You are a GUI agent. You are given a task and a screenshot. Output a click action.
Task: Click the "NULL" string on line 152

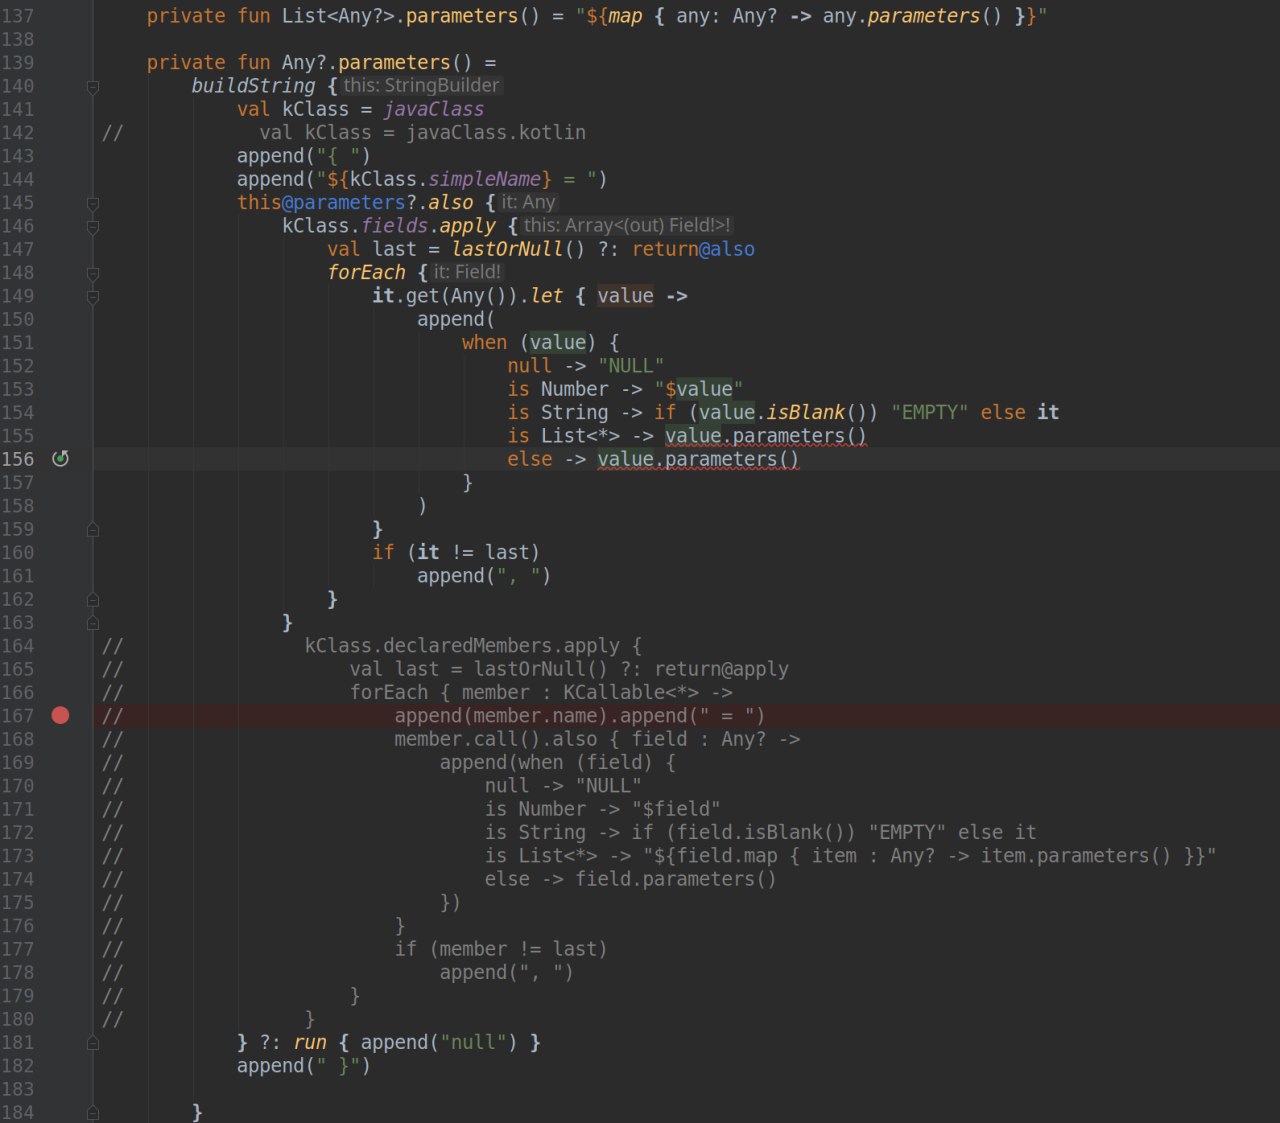[631, 366]
